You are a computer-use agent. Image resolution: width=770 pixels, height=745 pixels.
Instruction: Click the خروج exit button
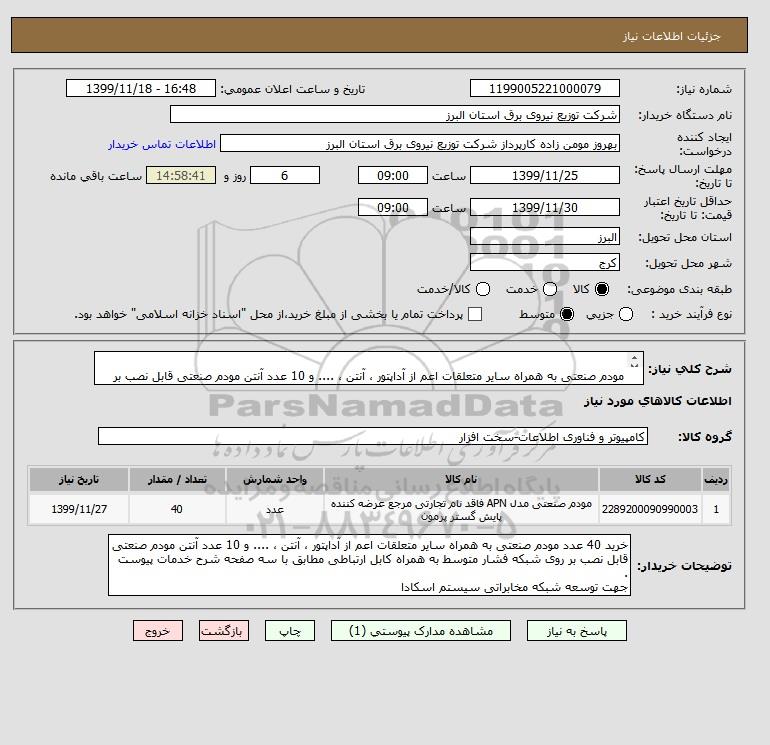point(158,631)
